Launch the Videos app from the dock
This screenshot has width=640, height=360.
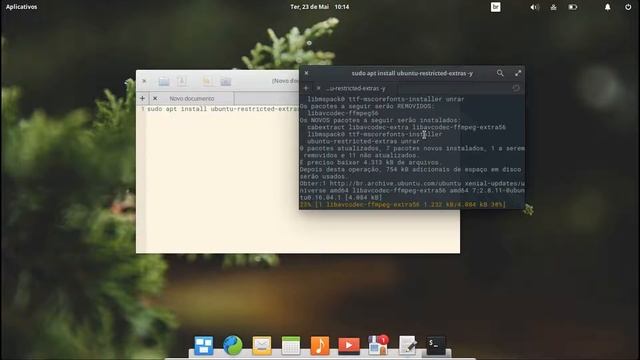click(349, 345)
